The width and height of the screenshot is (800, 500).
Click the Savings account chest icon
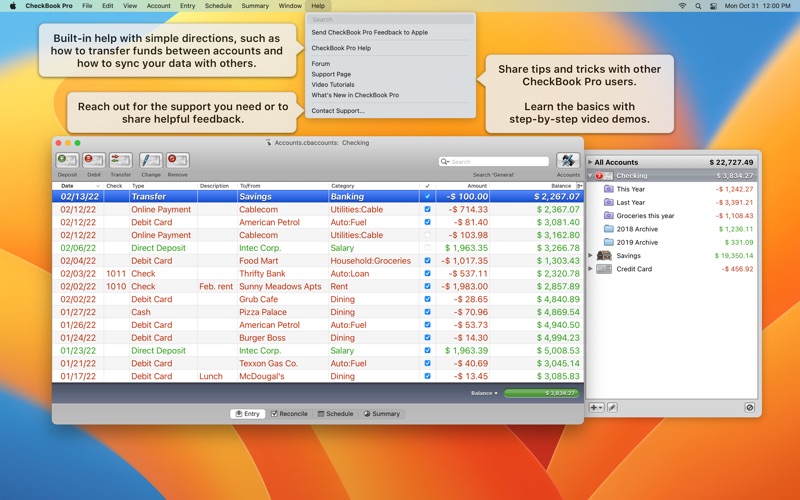pos(604,256)
